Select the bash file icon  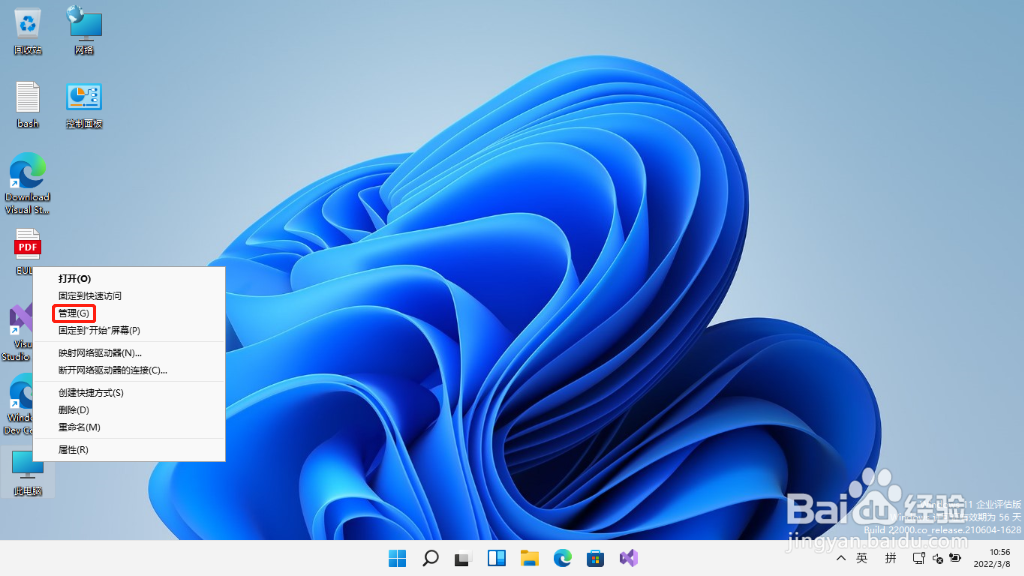tap(27, 104)
